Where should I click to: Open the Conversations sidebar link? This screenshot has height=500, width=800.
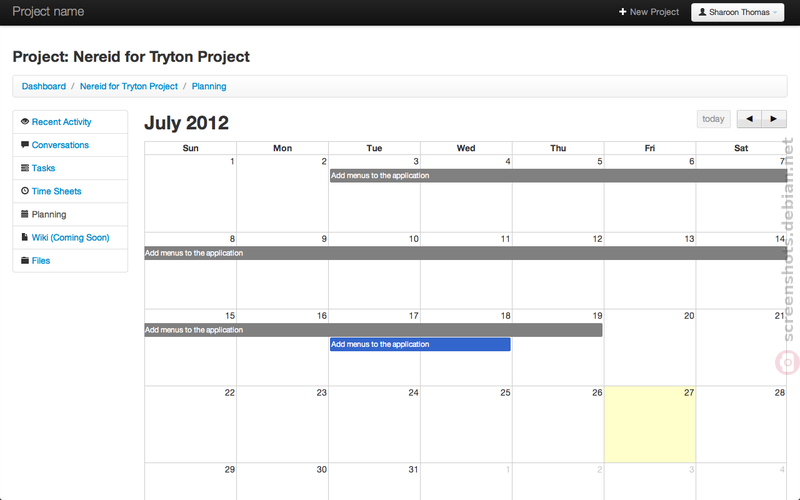click(x=60, y=145)
